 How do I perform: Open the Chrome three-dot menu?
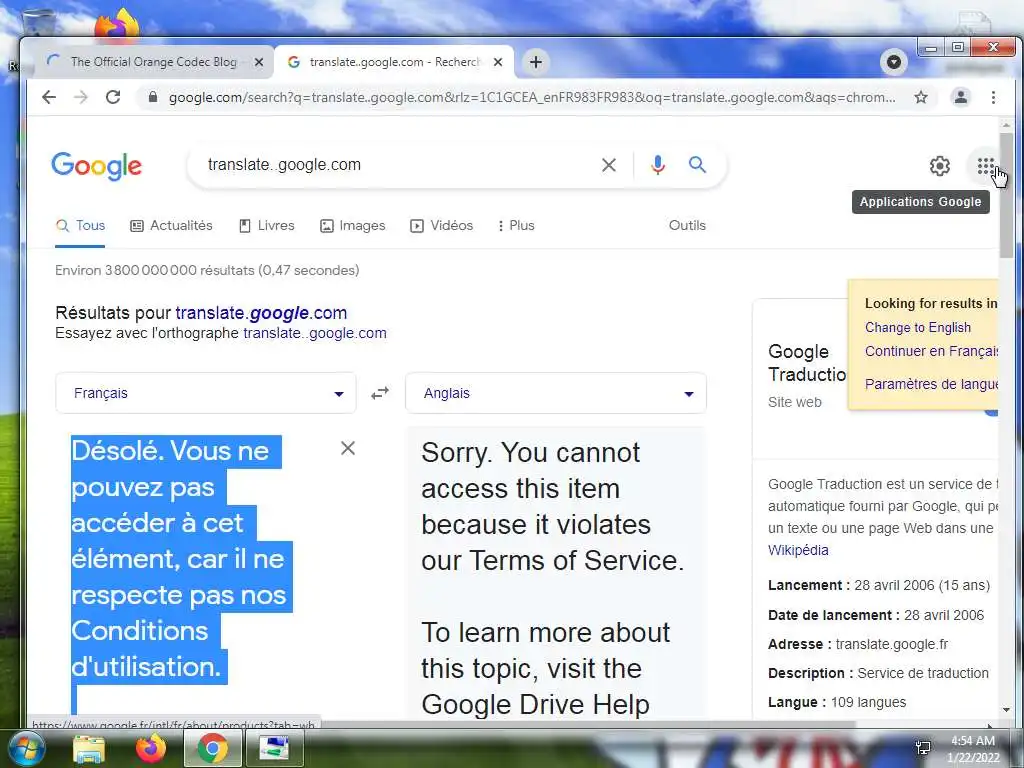tap(993, 97)
